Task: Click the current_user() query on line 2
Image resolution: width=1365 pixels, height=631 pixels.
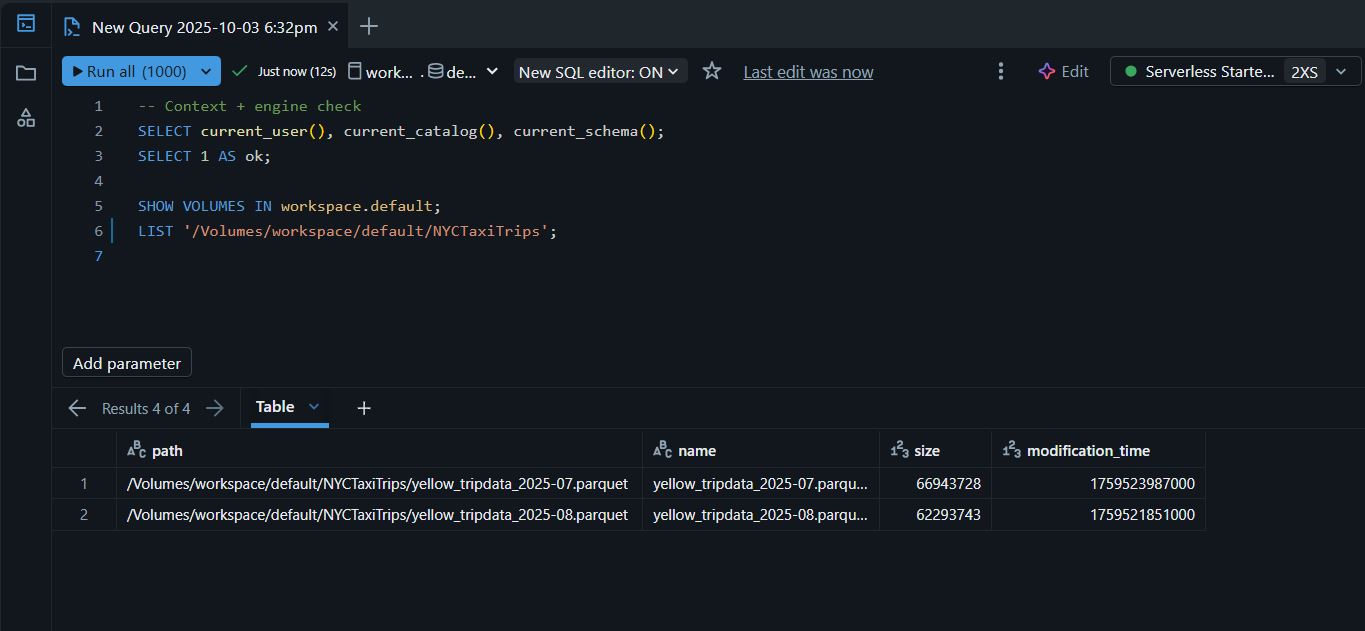Action: pos(401,131)
